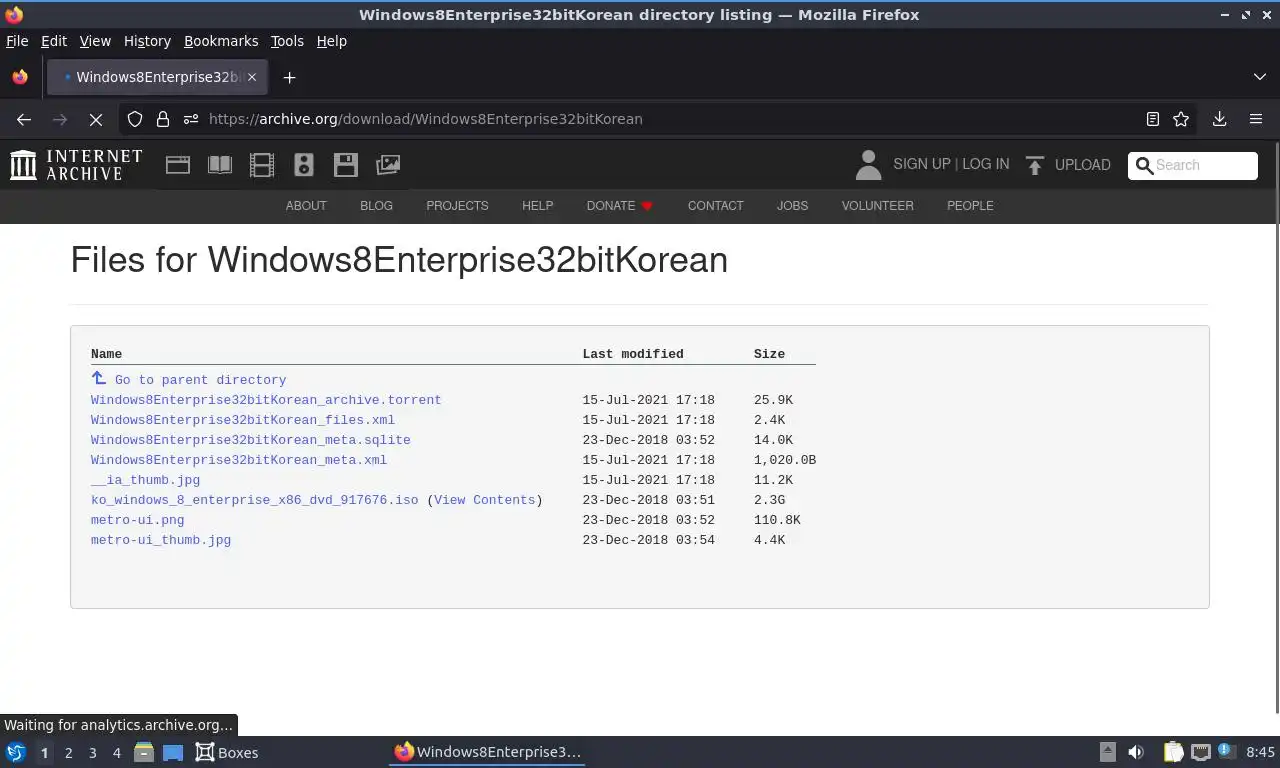Click the page vertical scrollbar
Screen dimensions: 1280x768
click(x=1275, y=428)
